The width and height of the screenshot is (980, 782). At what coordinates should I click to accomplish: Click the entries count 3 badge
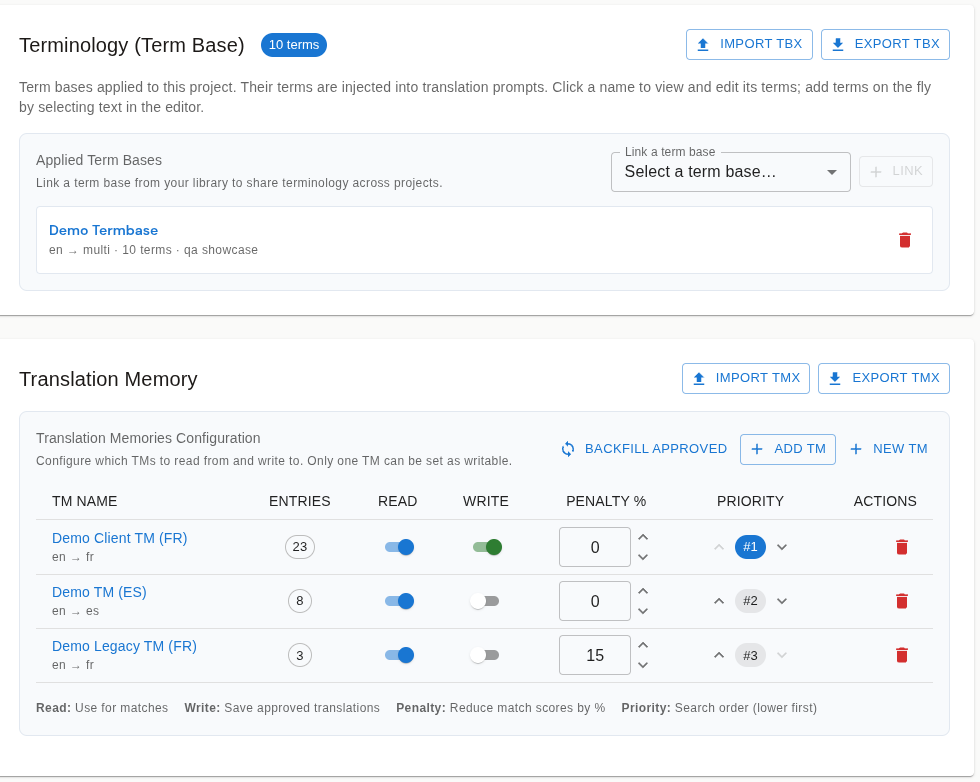(300, 655)
